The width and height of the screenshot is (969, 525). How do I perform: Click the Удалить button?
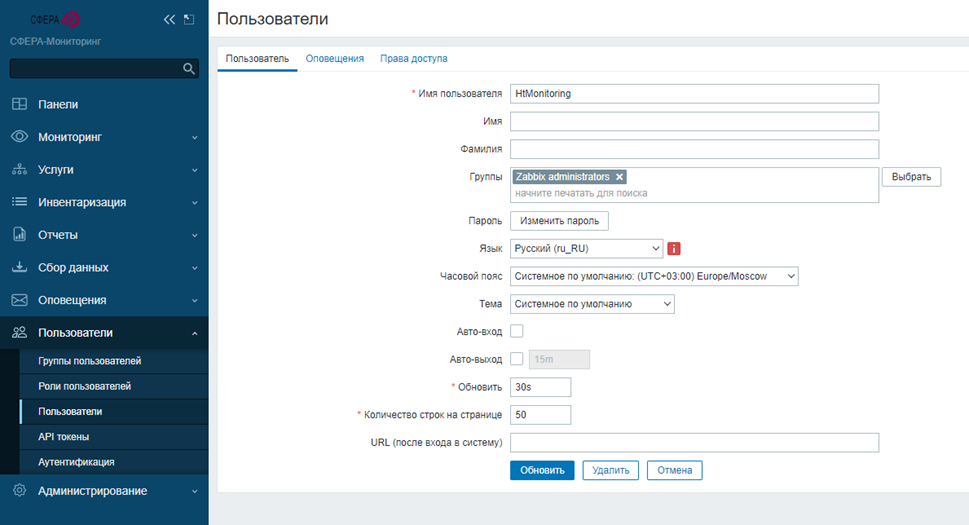click(x=610, y=470)
